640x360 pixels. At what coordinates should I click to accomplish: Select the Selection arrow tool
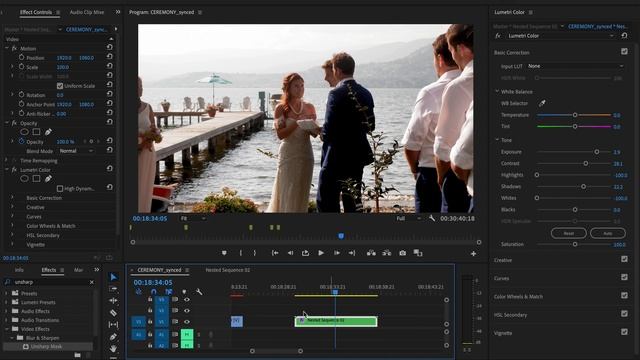113,277
